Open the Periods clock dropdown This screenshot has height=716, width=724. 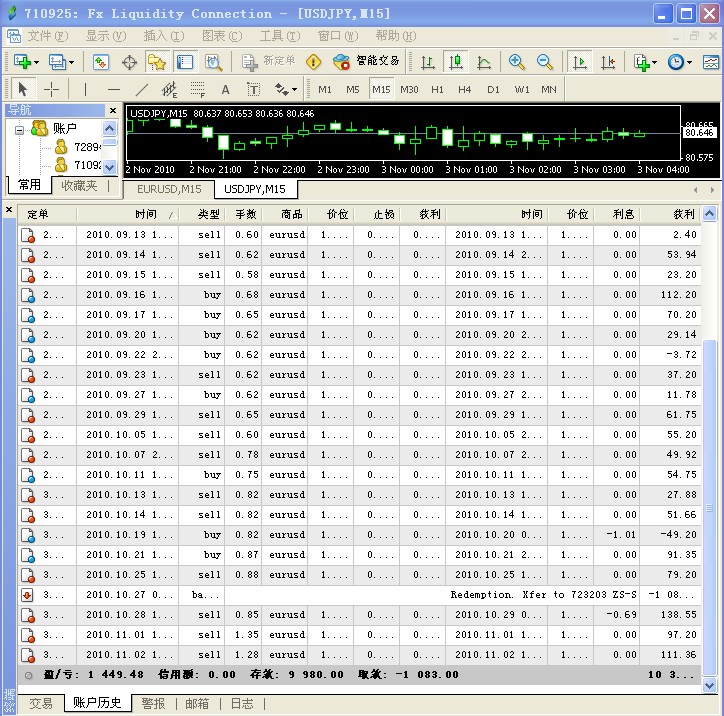(680, 62)
